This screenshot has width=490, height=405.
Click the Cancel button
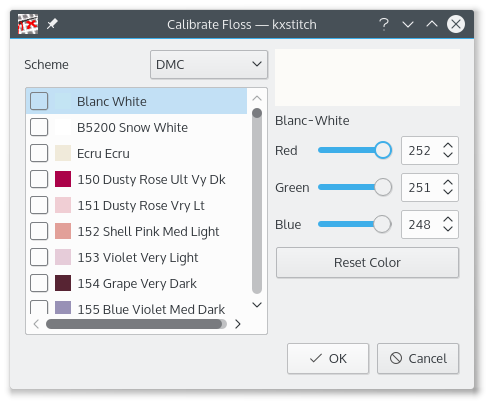[x=418, y=358]
